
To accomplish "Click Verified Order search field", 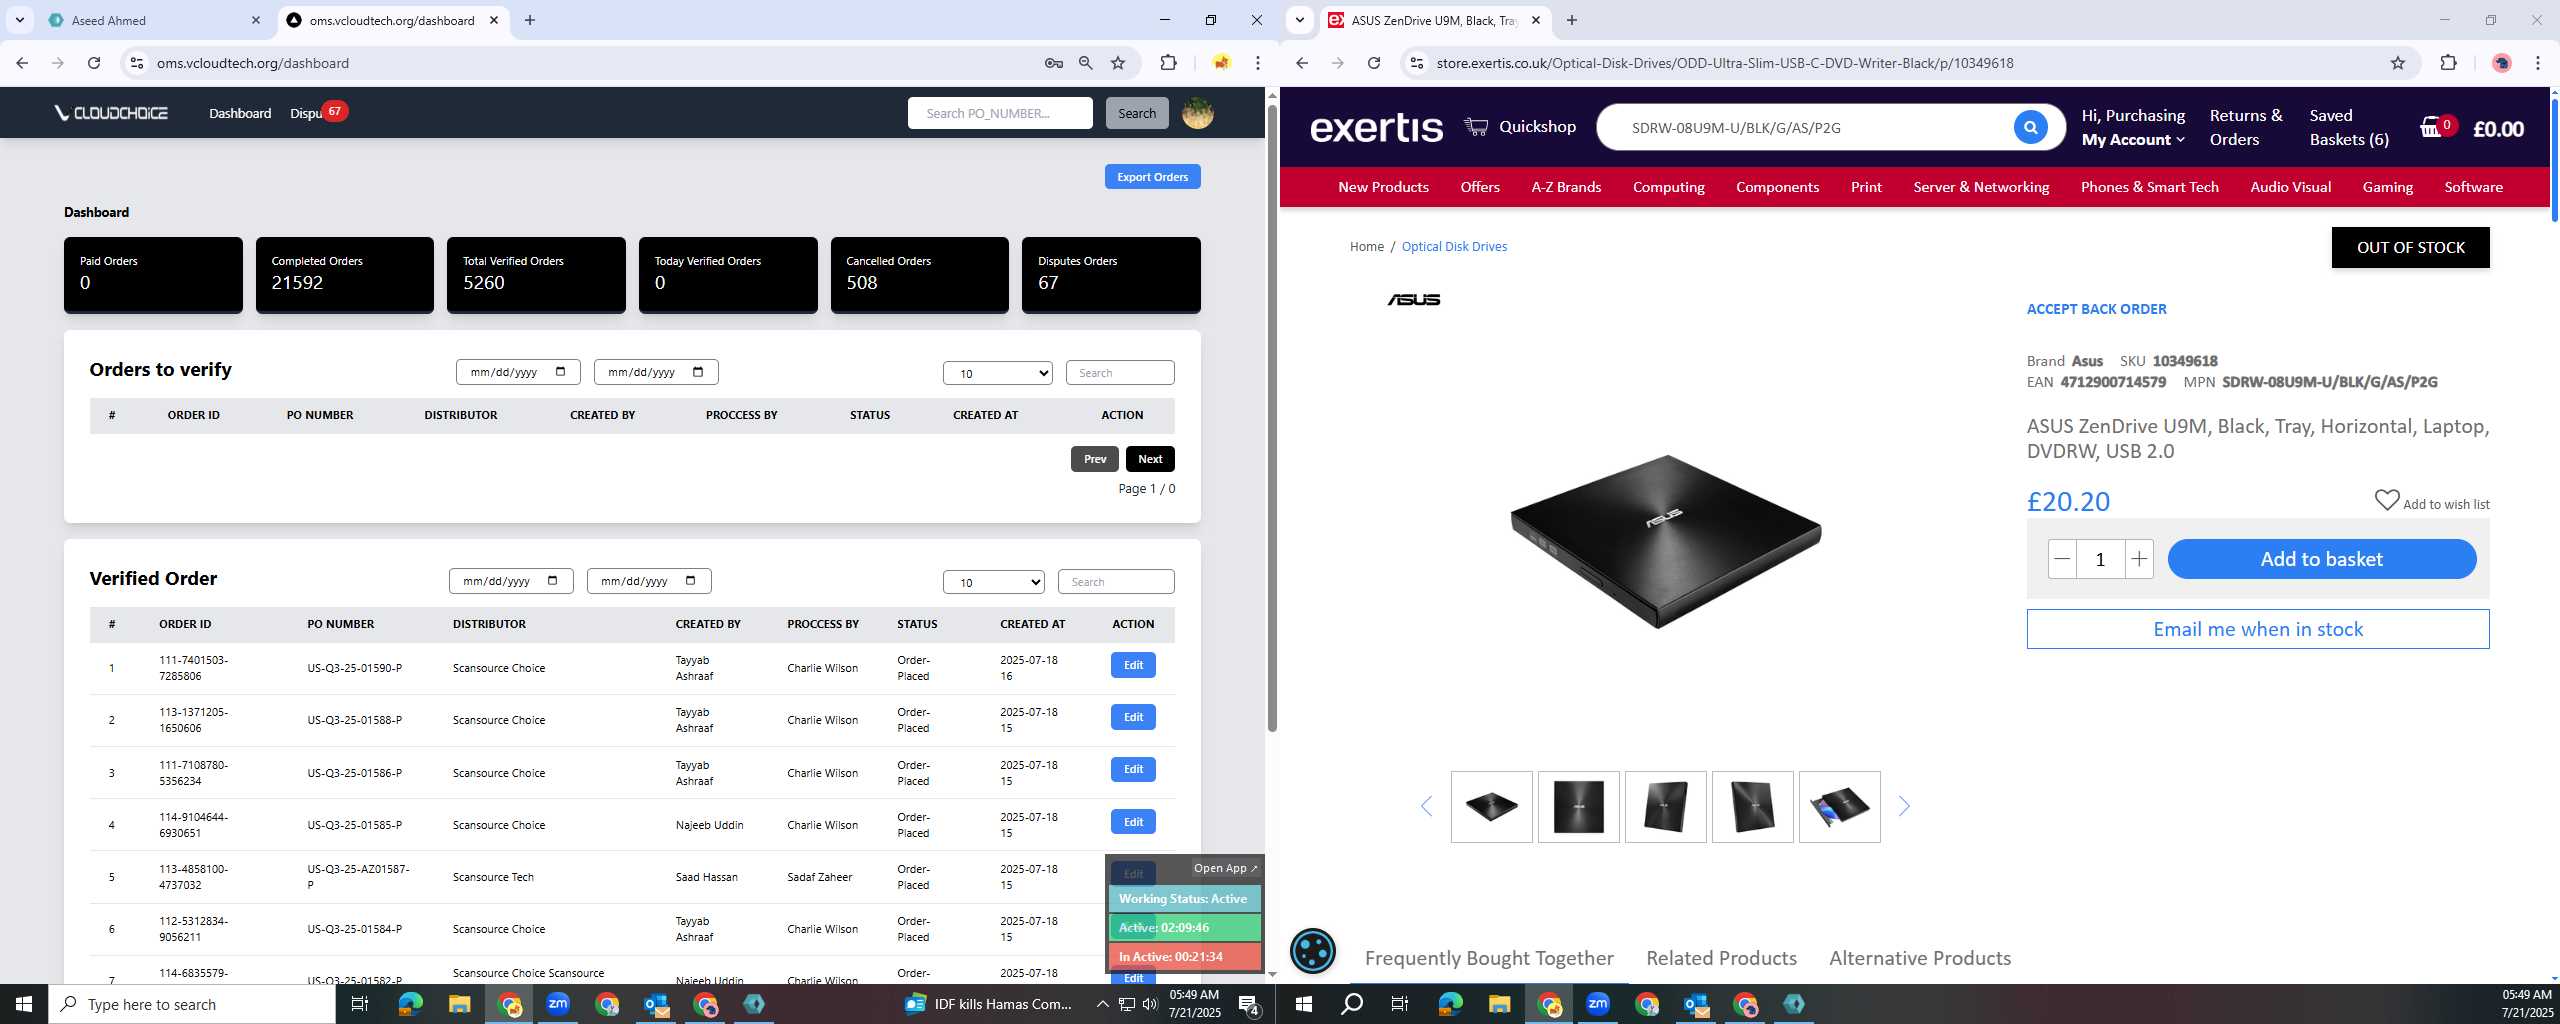I will pos(1116,582).
